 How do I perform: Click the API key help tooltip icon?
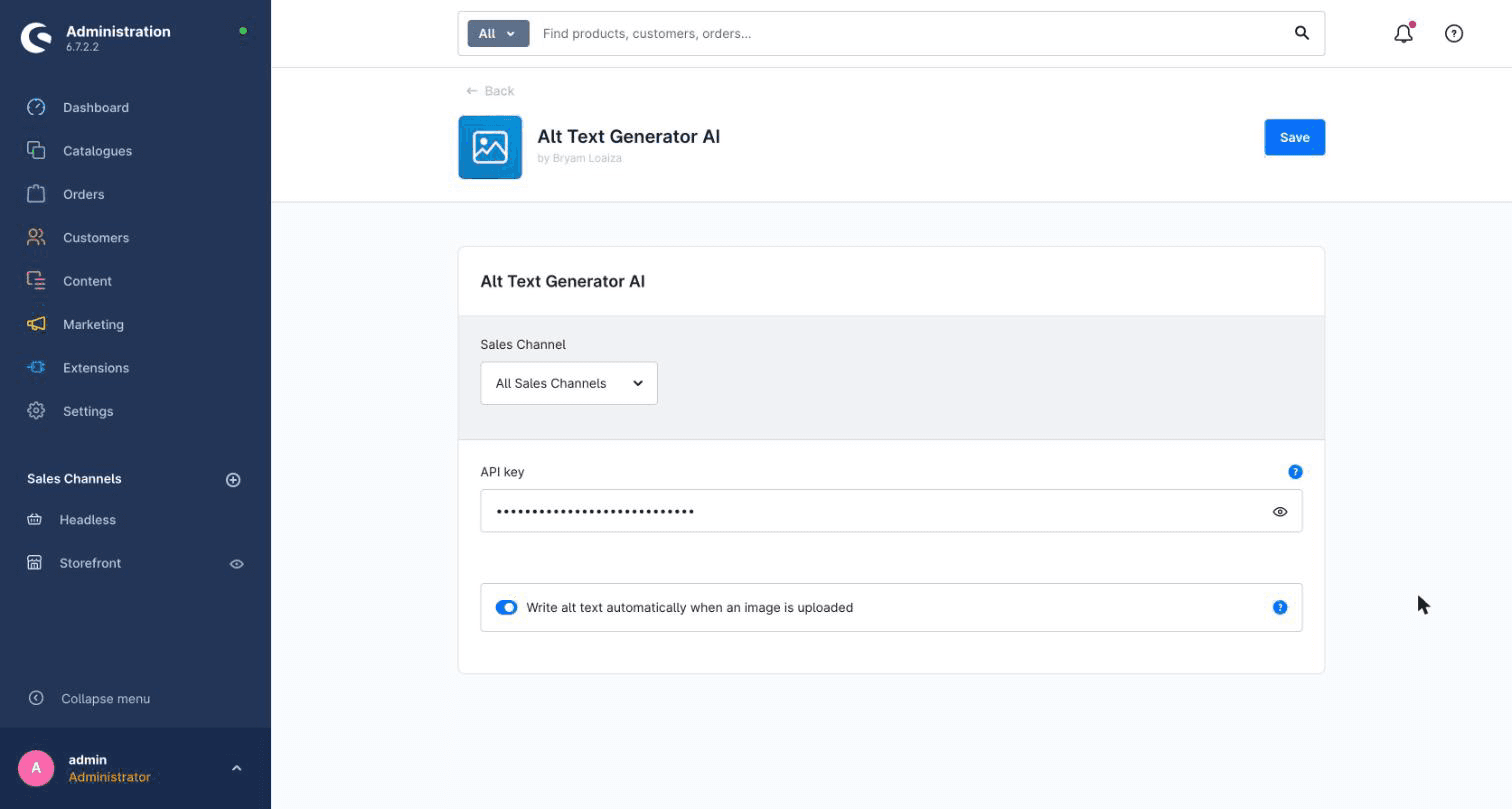[x=1295, y=472]
